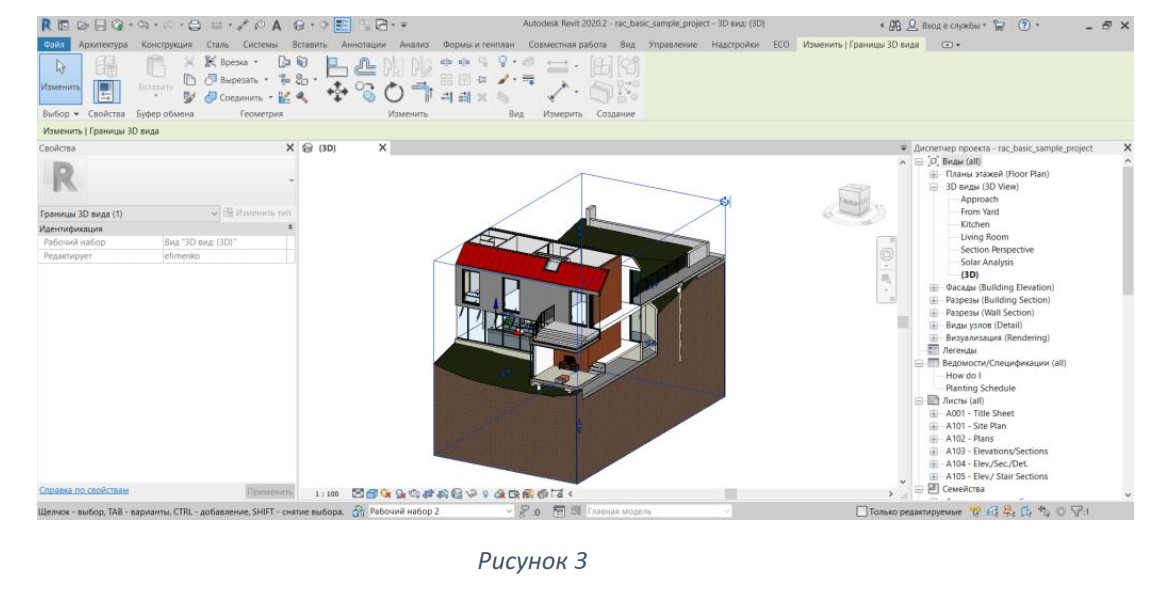Click Вход в службы sign-in button
Viewport: 1160px width, 590px height.
(947, 25)
